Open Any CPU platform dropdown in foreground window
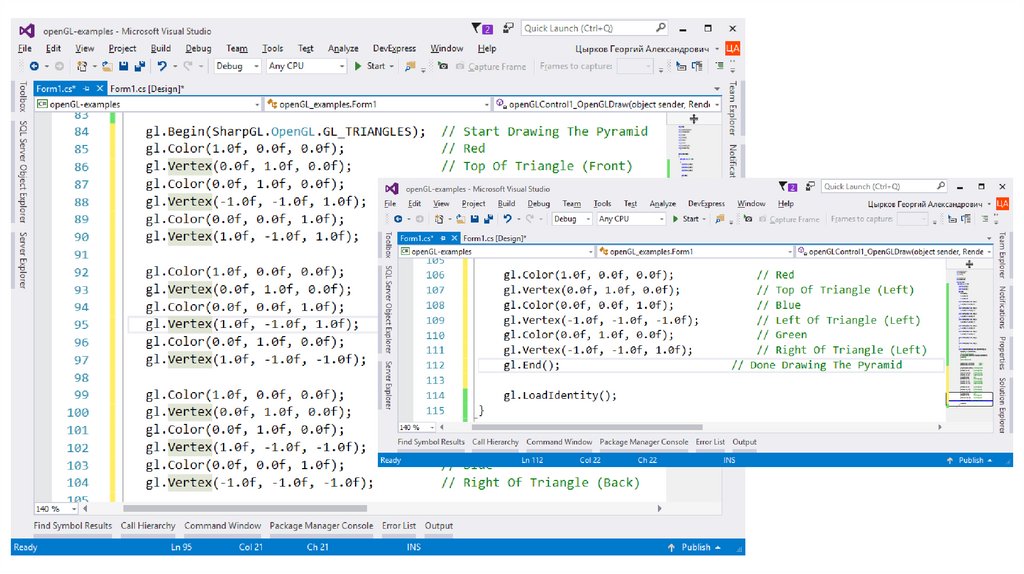 (629, 219)
